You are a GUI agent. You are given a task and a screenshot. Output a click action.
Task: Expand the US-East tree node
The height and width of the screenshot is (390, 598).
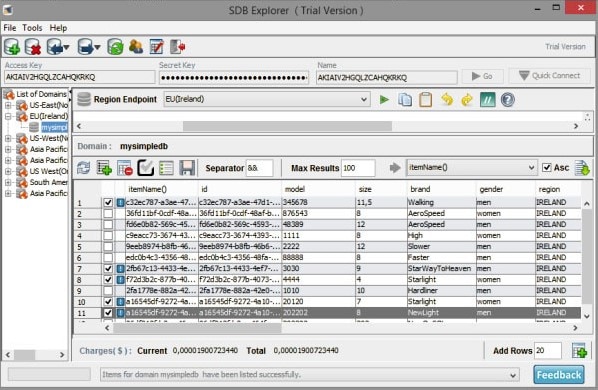8,105
